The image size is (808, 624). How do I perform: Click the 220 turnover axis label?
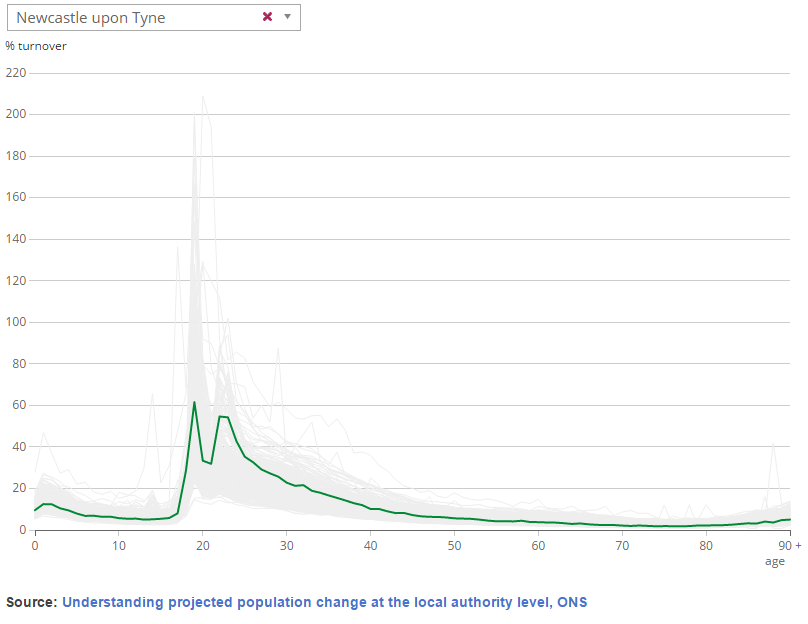click(x=16, y=73)
